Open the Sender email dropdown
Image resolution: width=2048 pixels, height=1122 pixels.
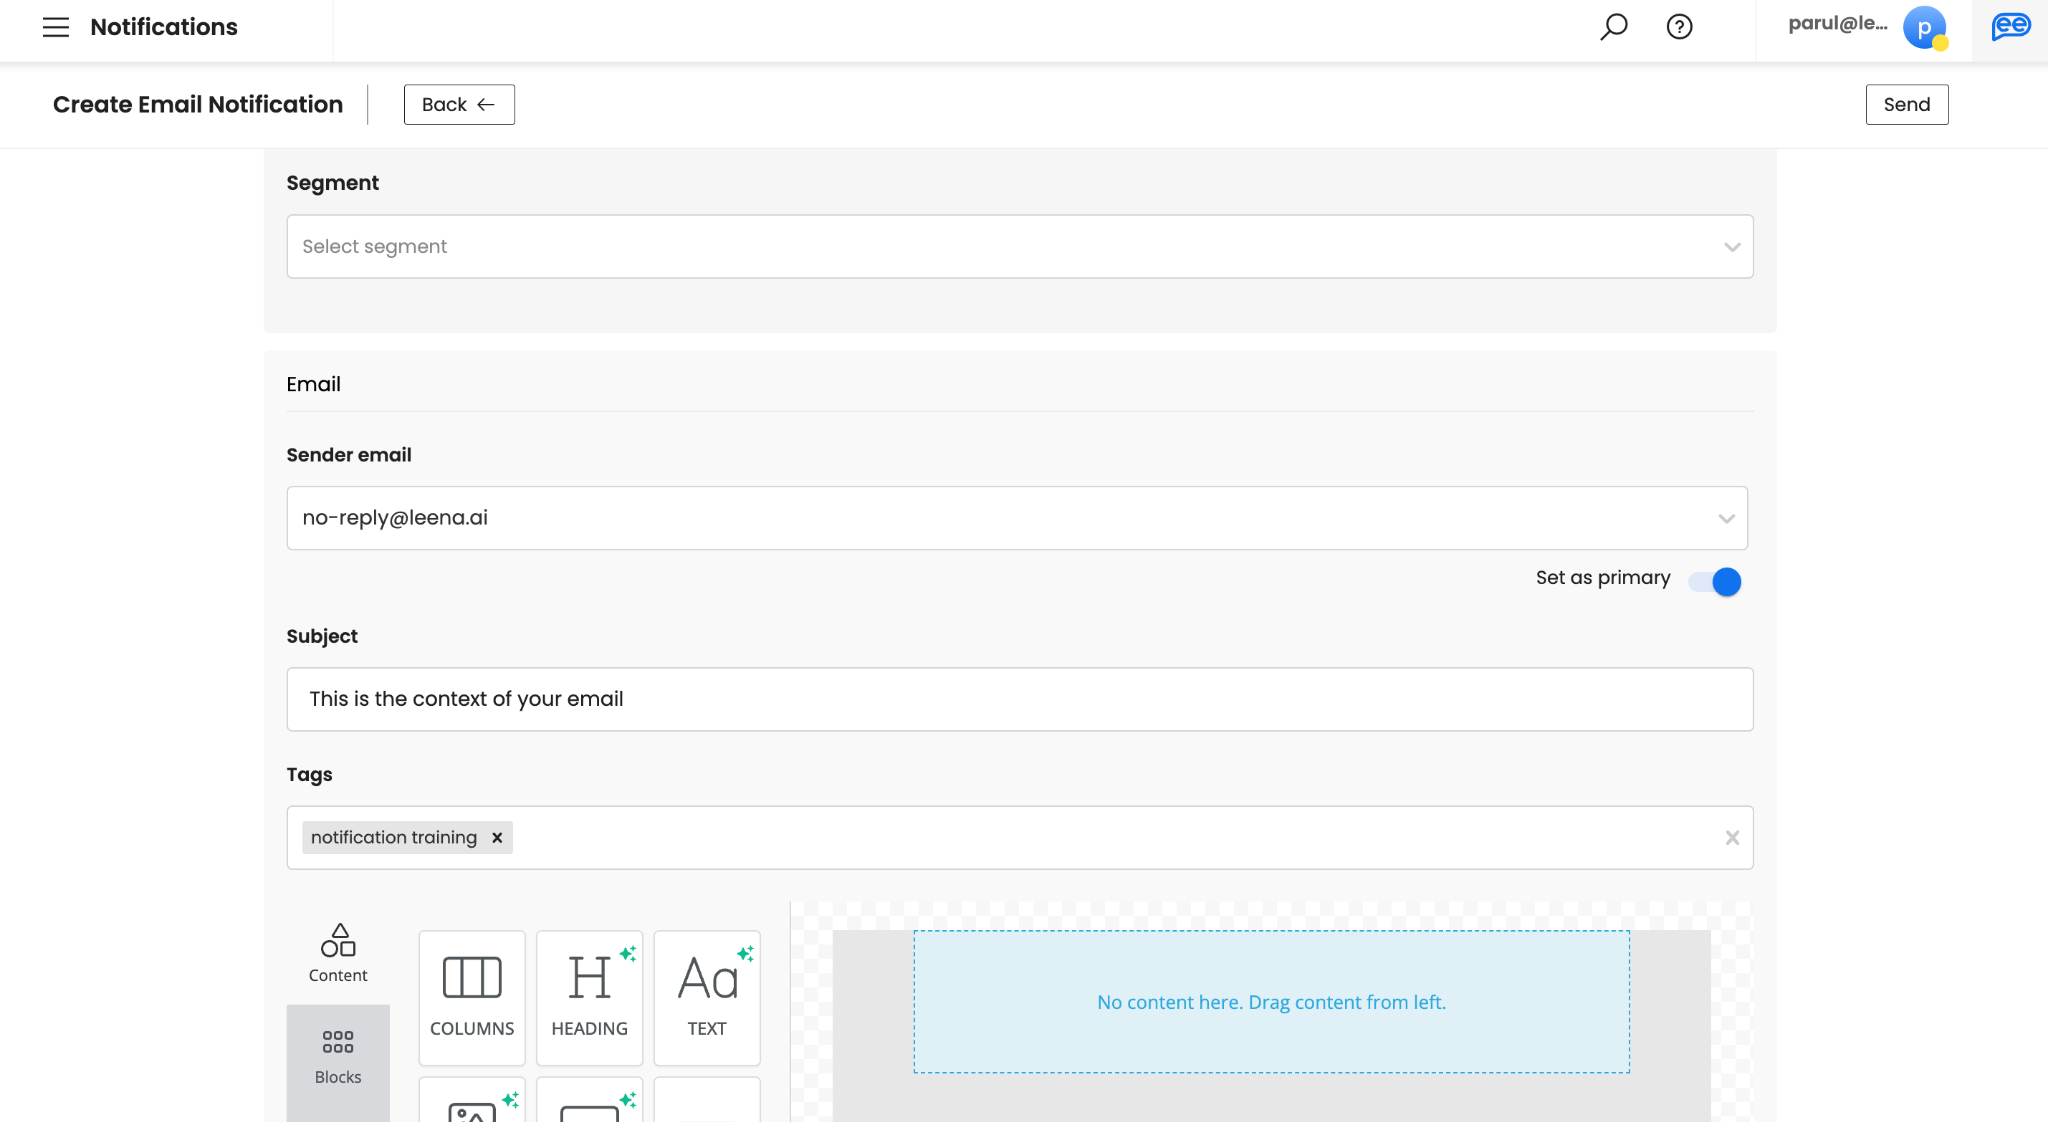tap(1016, 518)
